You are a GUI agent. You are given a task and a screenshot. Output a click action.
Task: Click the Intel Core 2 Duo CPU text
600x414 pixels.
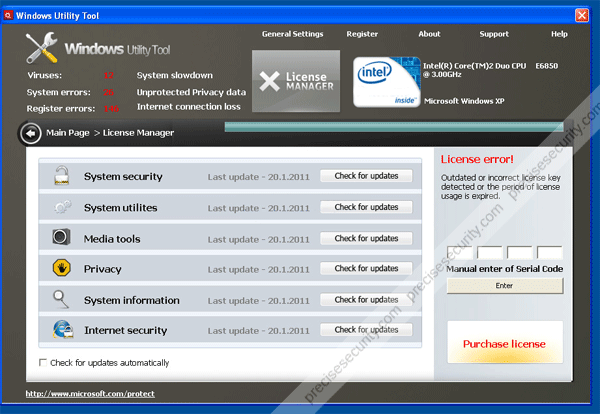click(x=490, y=70)
